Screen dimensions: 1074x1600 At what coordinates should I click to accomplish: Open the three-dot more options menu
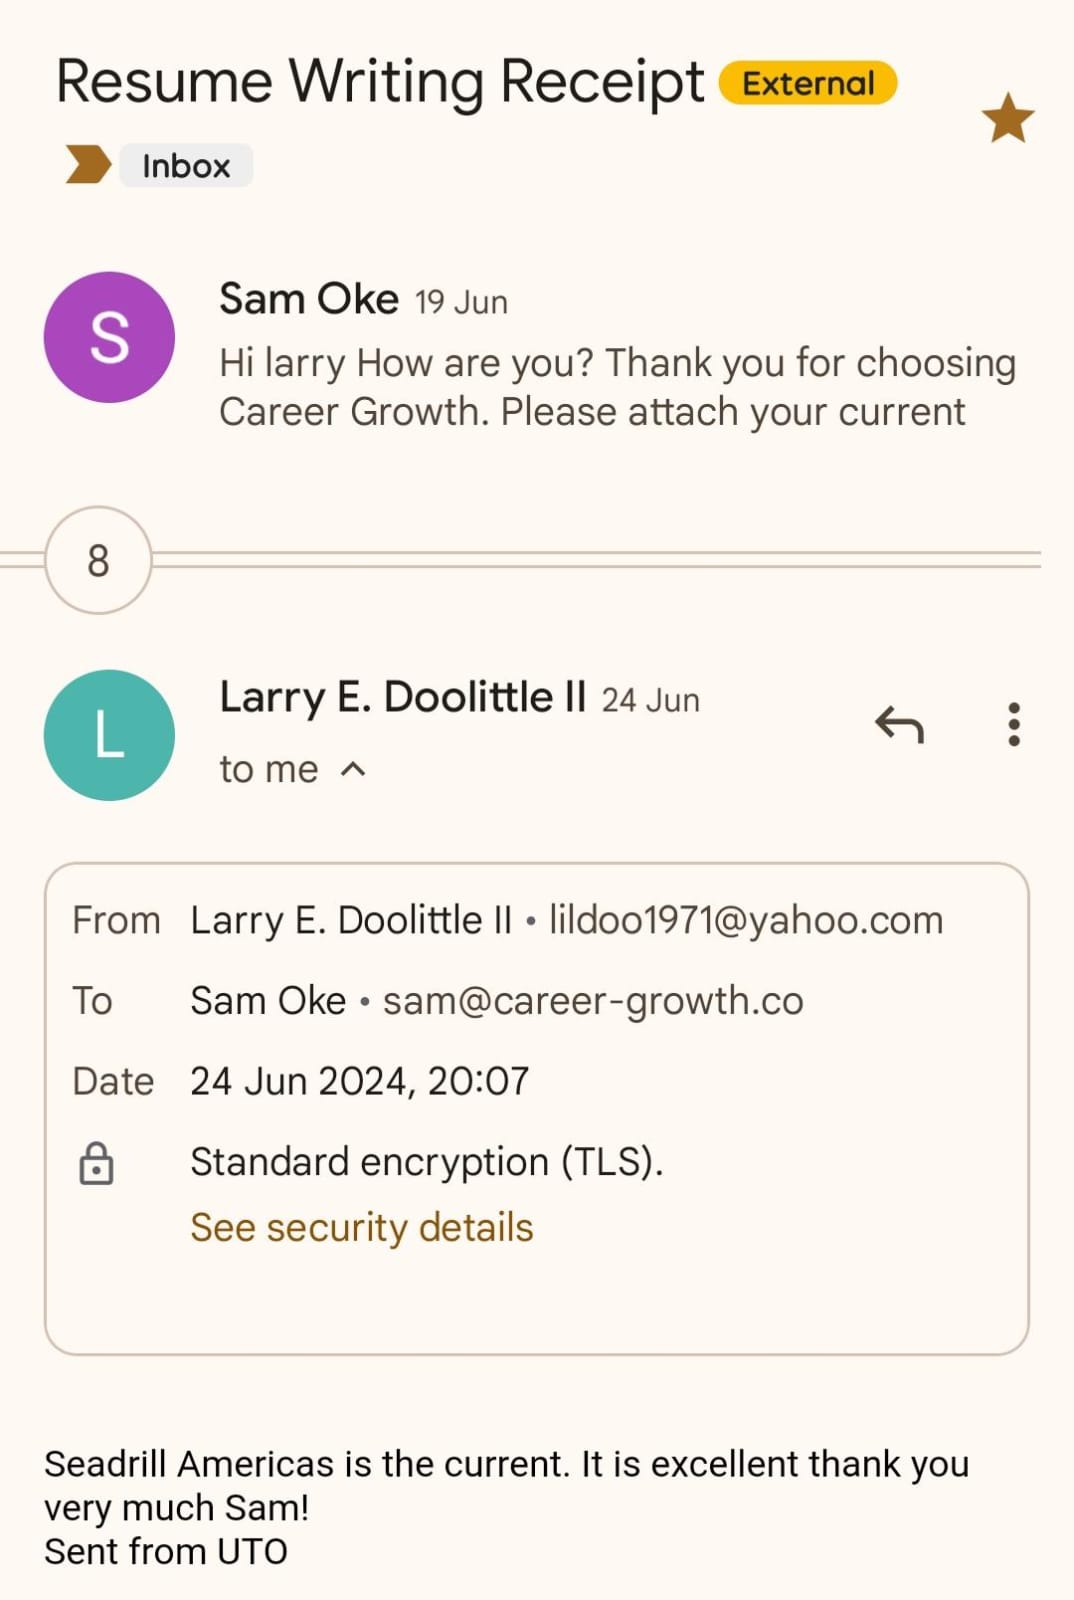point(1014,724)
